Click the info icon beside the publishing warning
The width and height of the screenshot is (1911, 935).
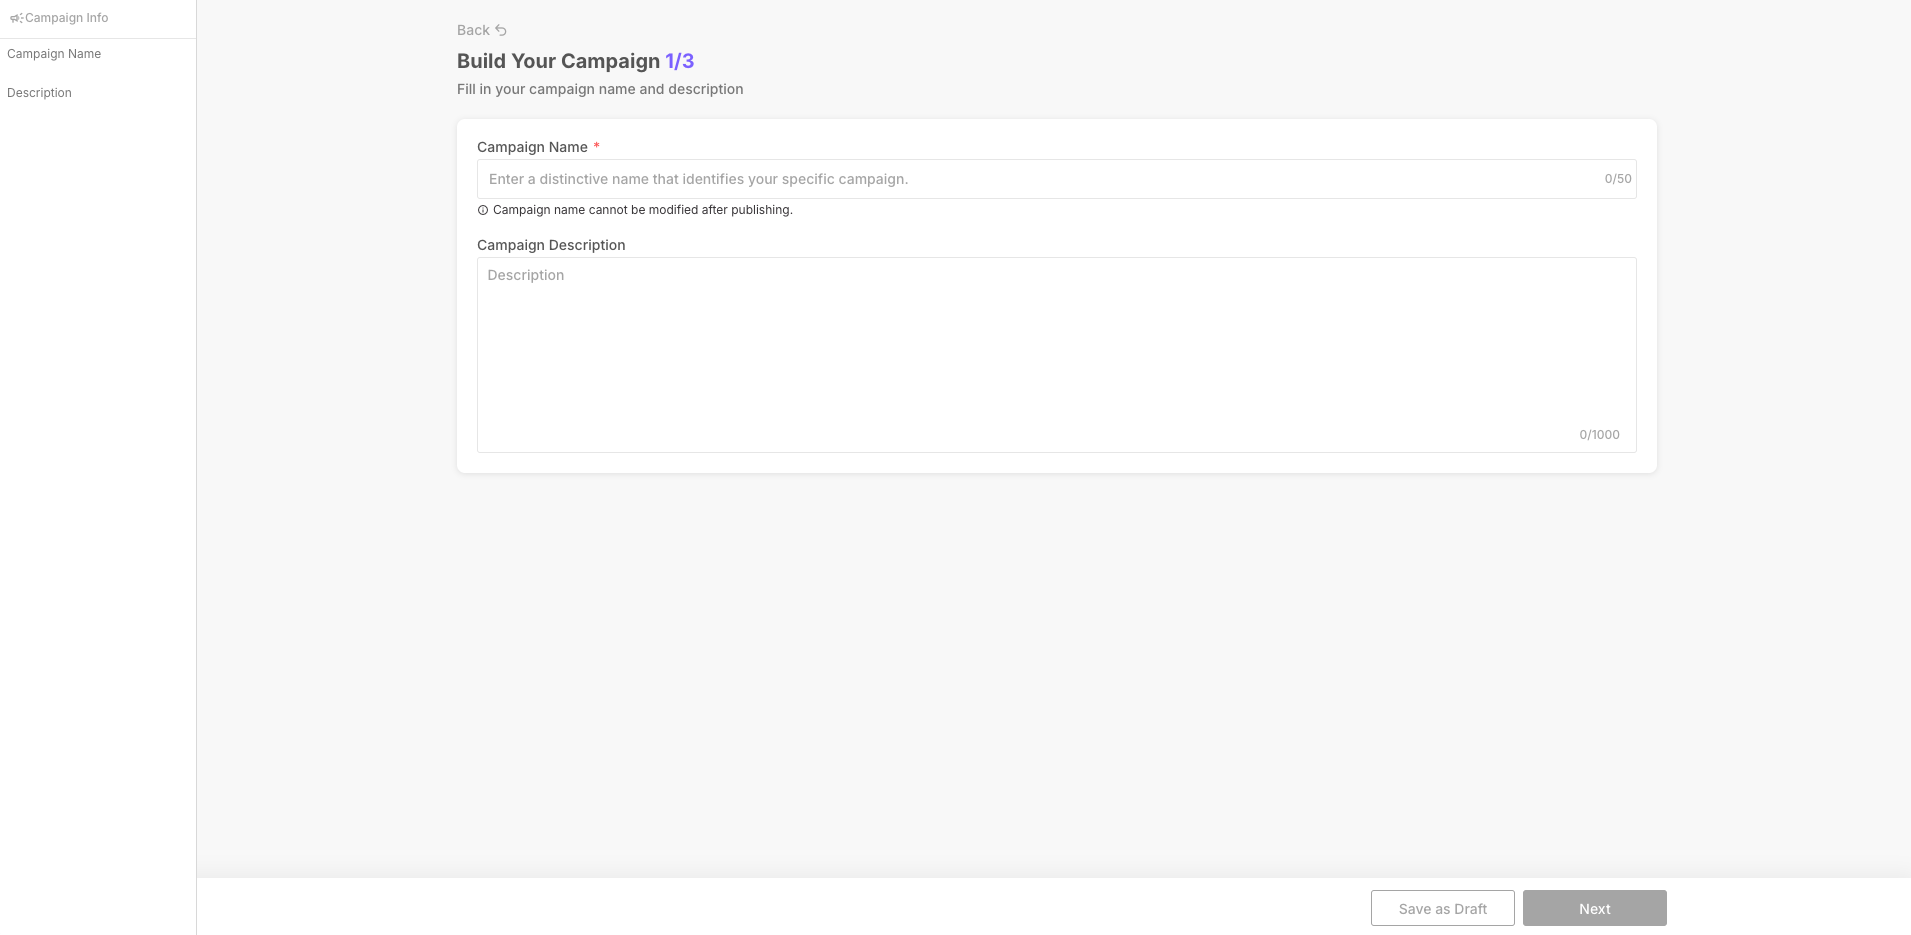click(x=483, y=210)
